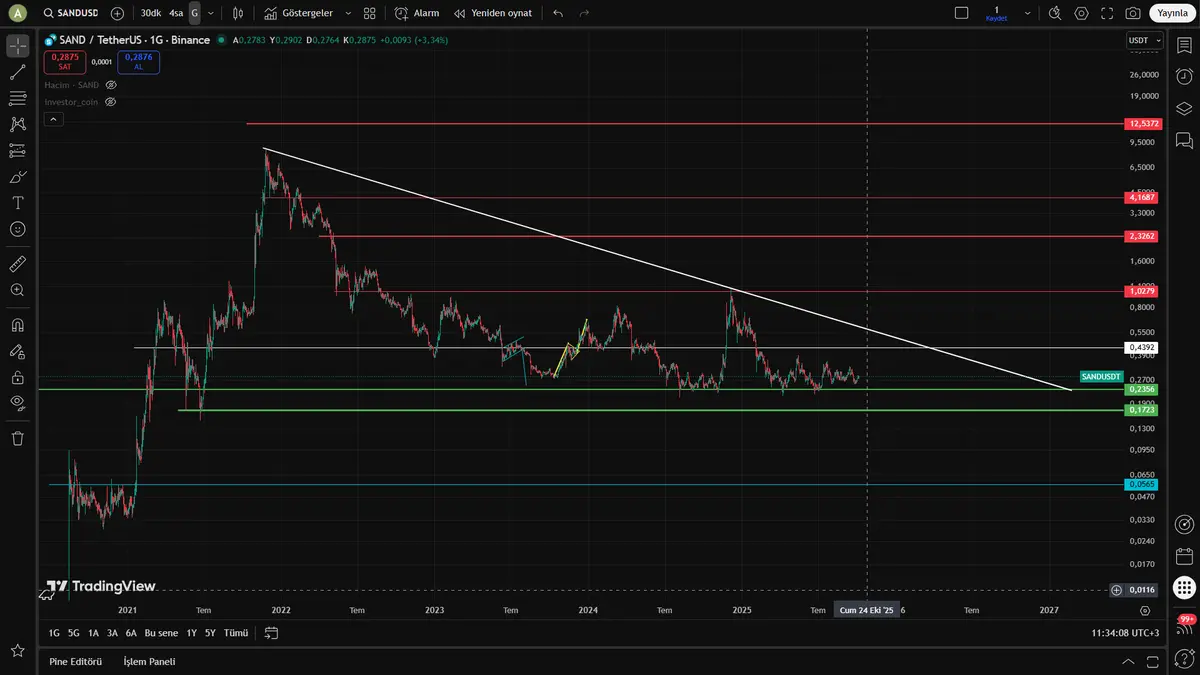Open the candlestick chart style selector
This screenshot has height=675, width=1200.
[238, 13]
